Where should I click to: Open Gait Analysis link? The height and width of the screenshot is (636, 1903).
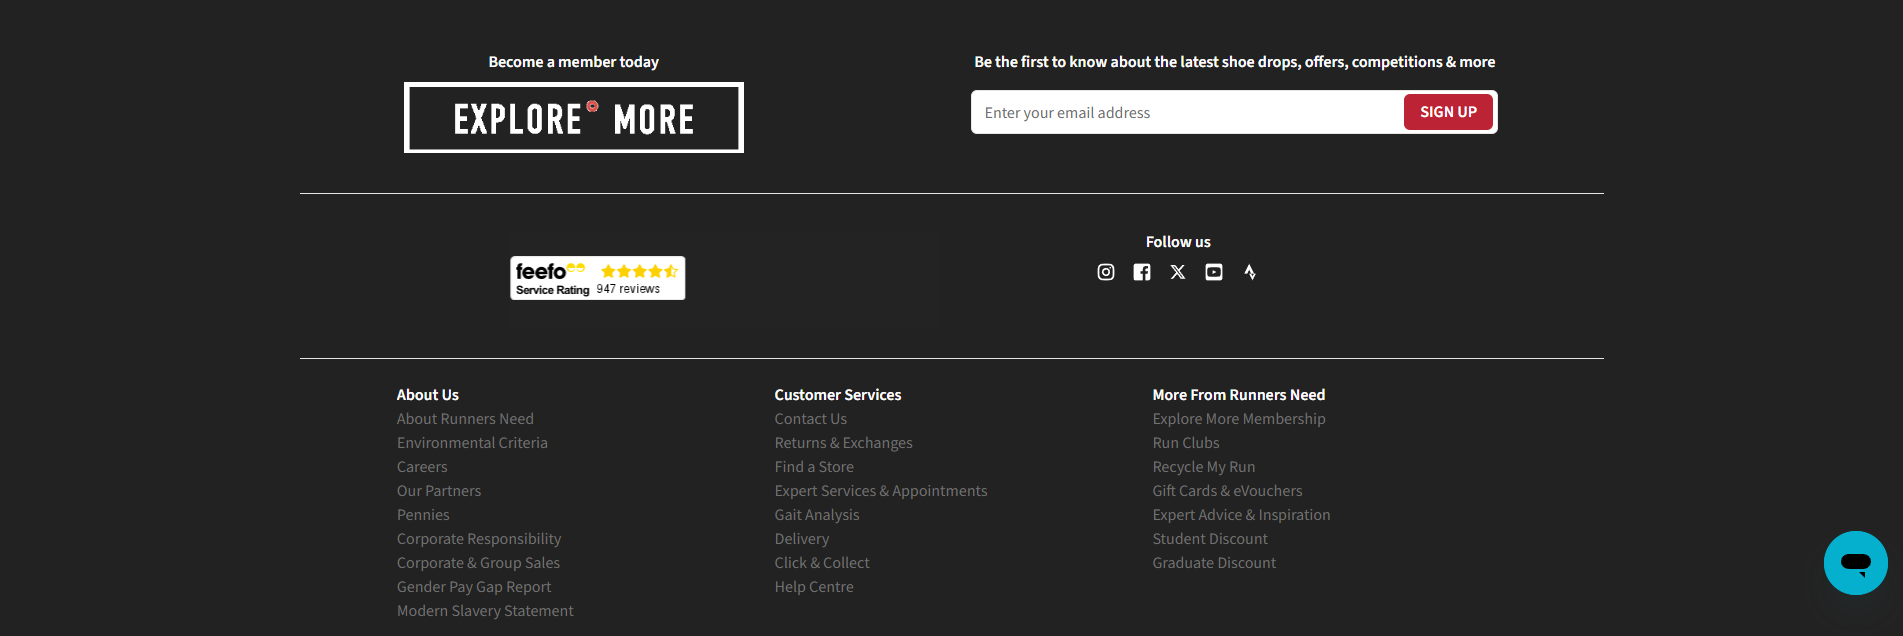[x=817, y=515]
